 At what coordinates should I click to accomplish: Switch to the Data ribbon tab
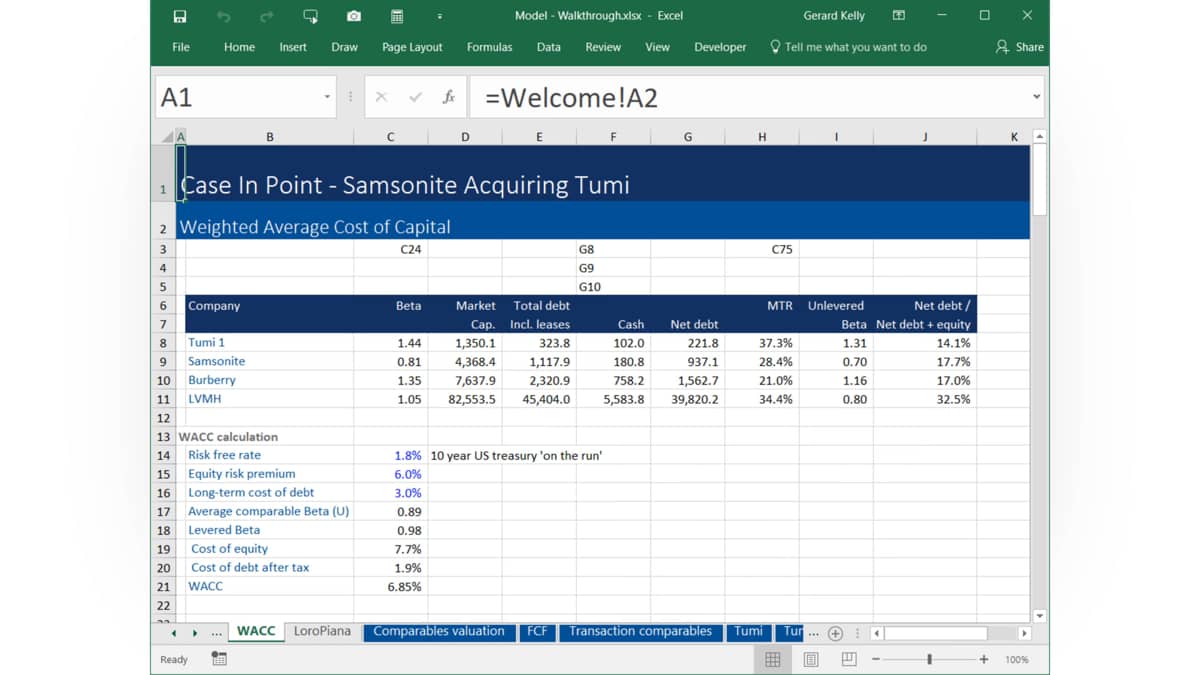[548, 47]
